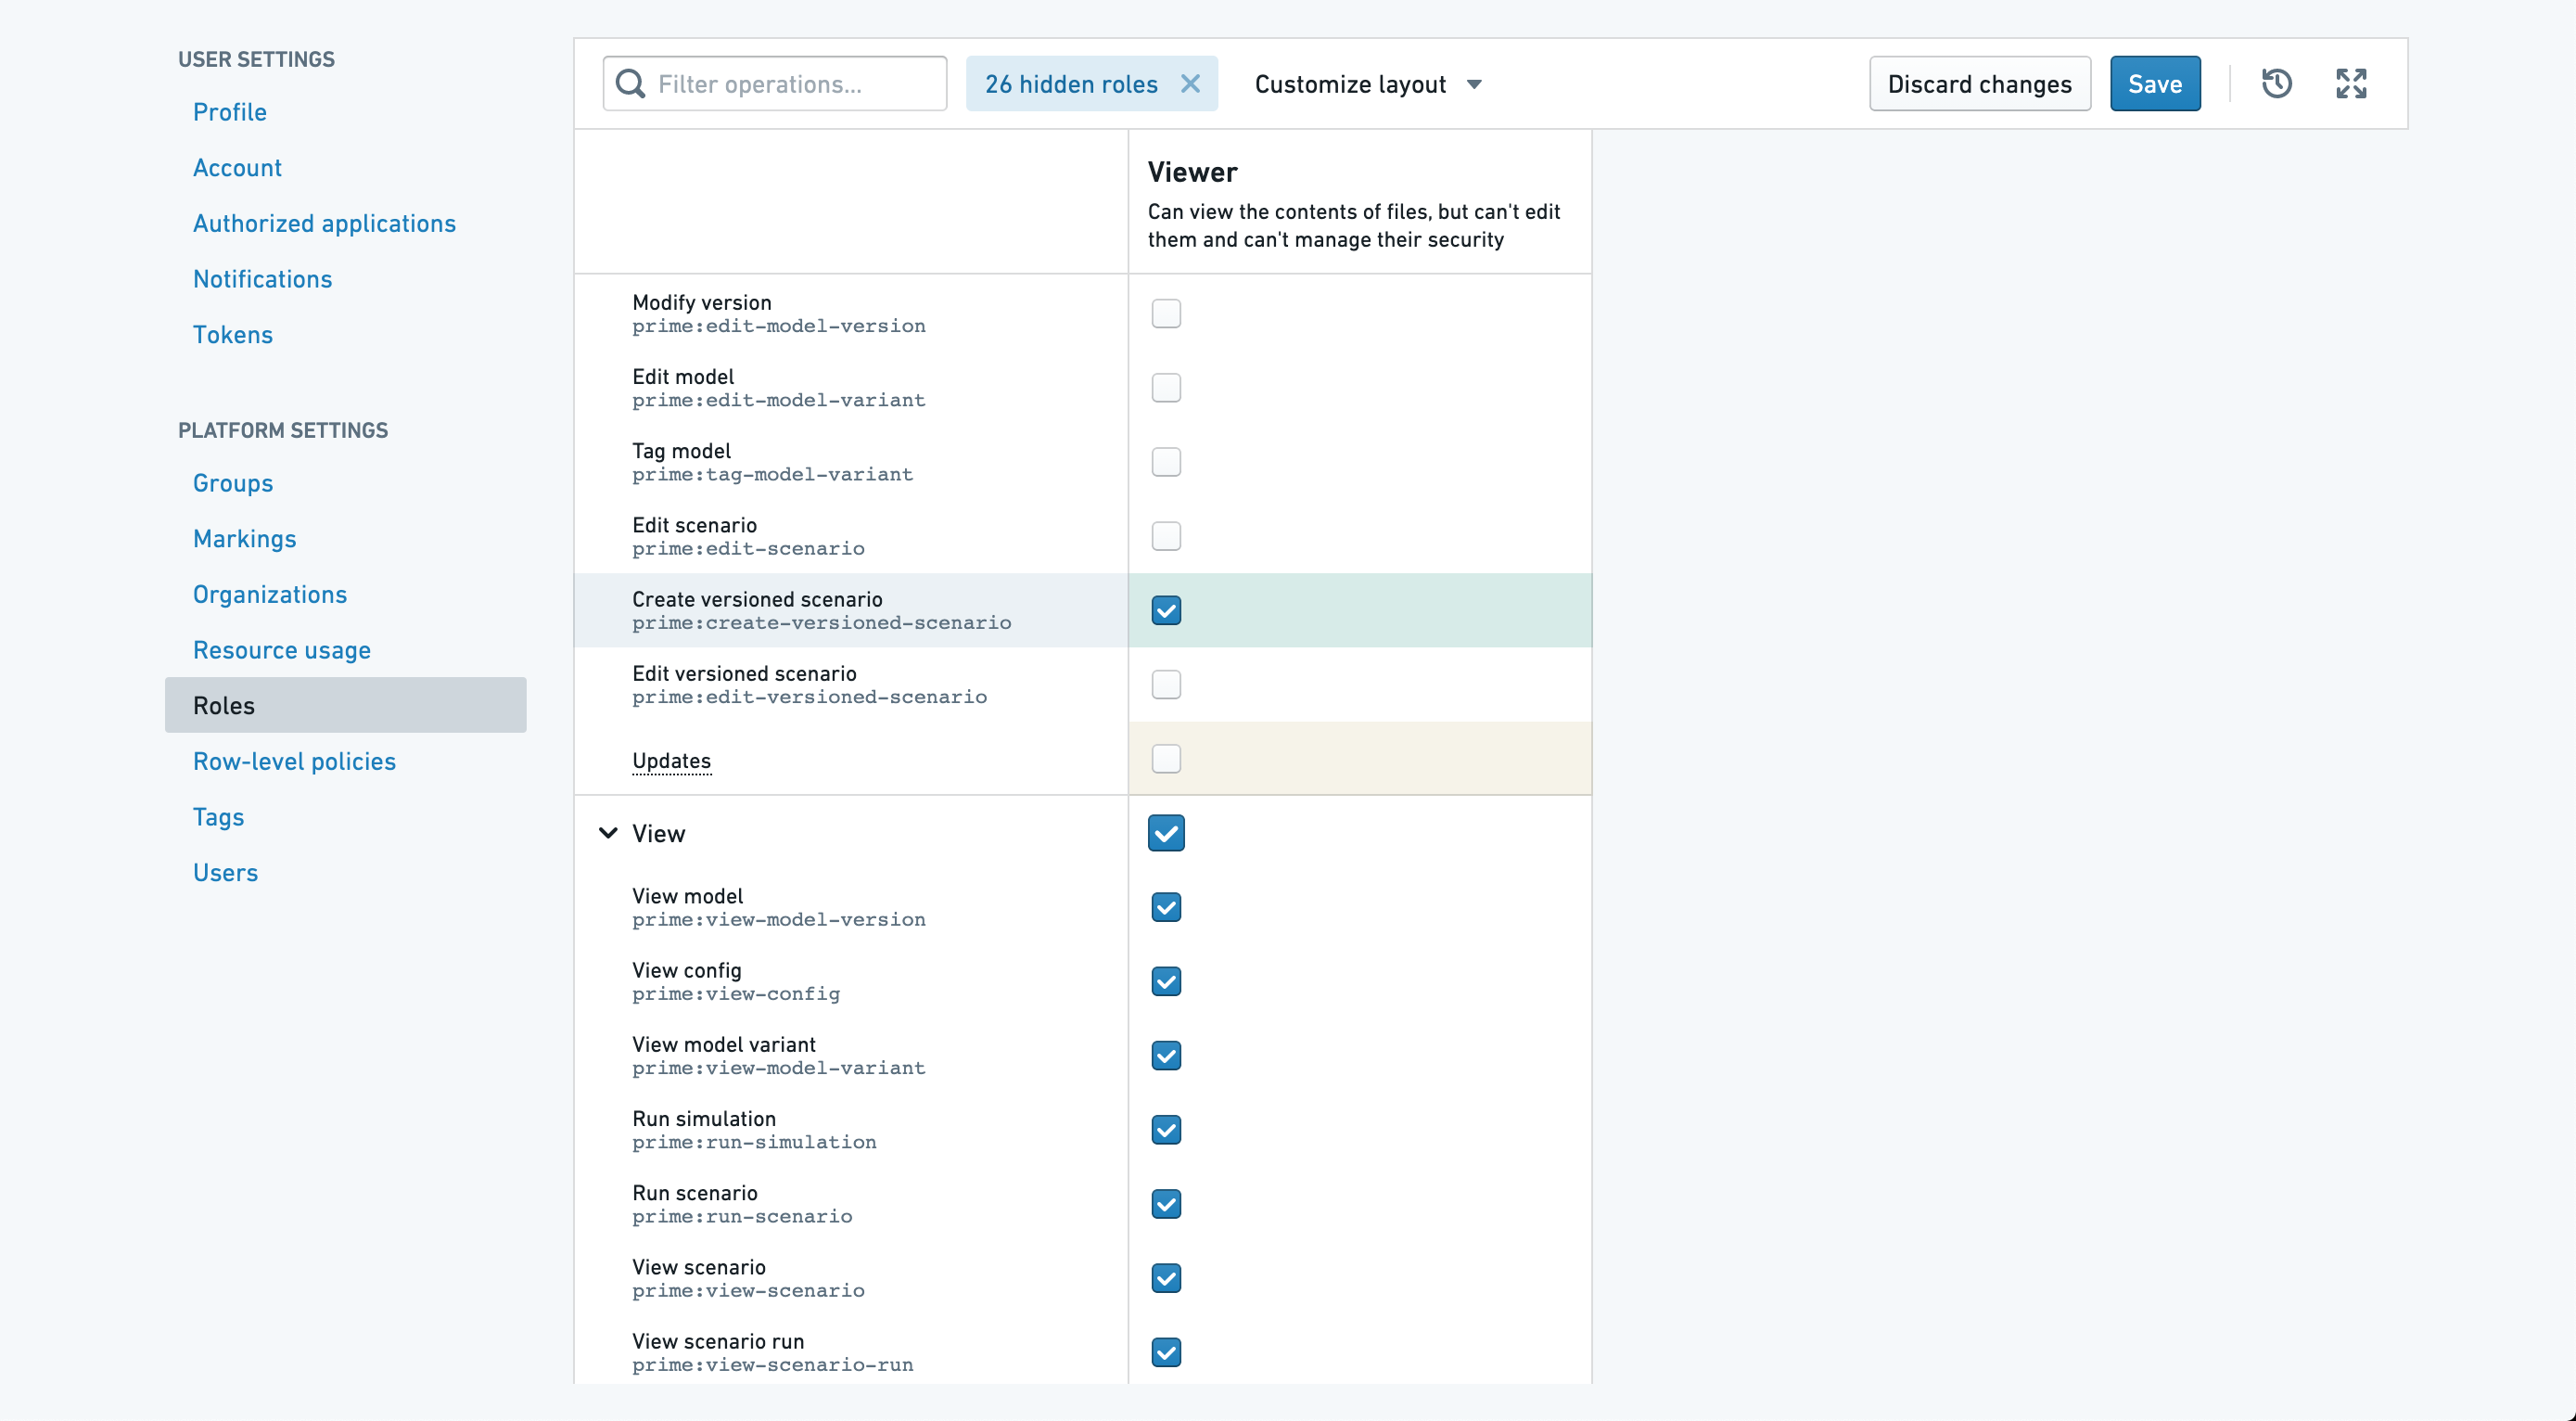Collapse the View operations group
The width and height of the screenshot is (2576, 1421).
pyautogui.click(x=608, y=833)
